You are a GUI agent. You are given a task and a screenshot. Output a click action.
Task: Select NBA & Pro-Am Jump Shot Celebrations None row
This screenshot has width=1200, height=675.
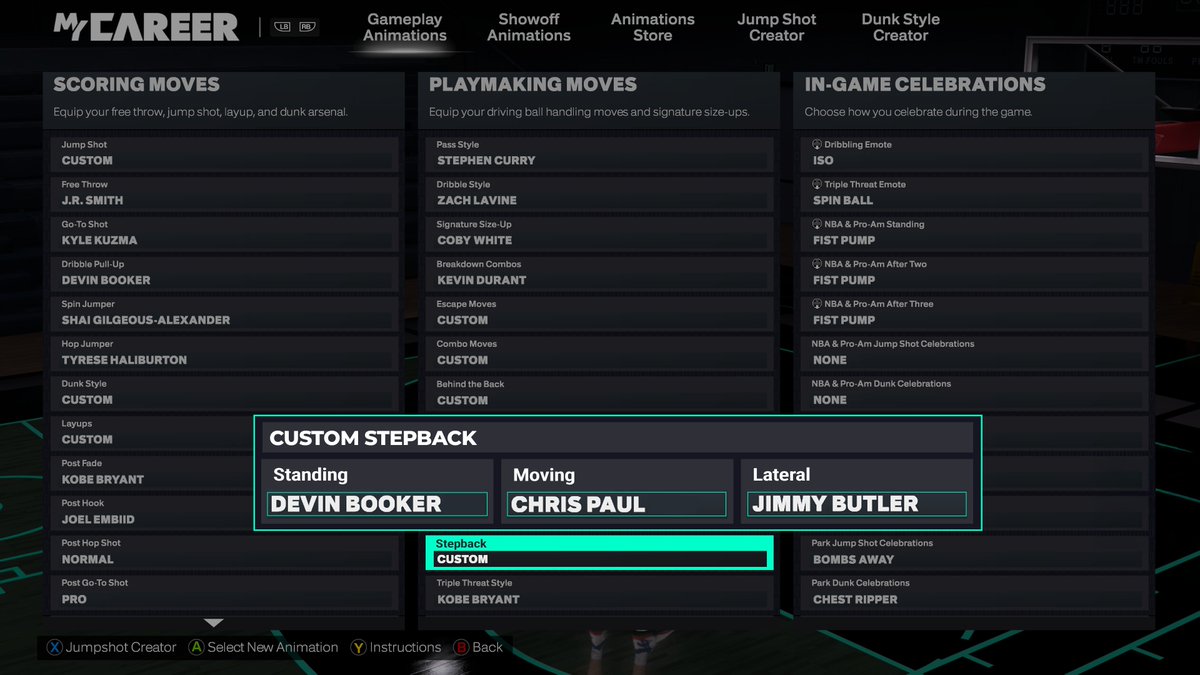tap(977, 353)
